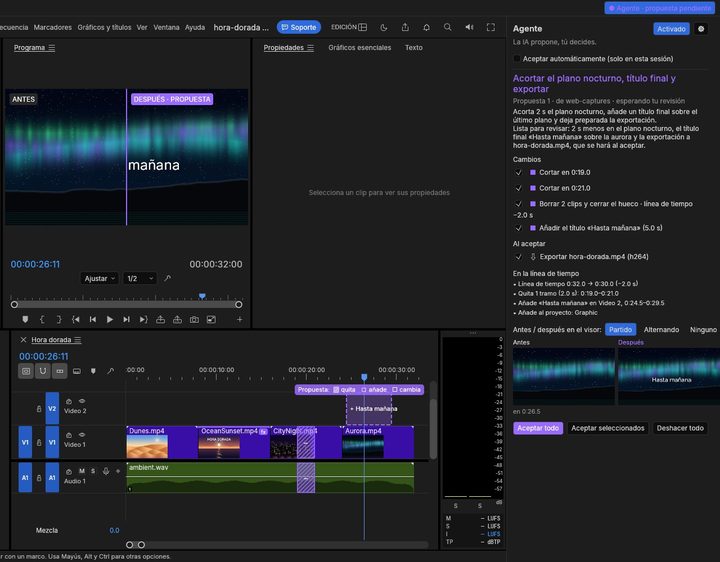This screenshot has height=562, width=720.
Task: Close the Hora dorada sequence tab
Action: pos(23,340)
